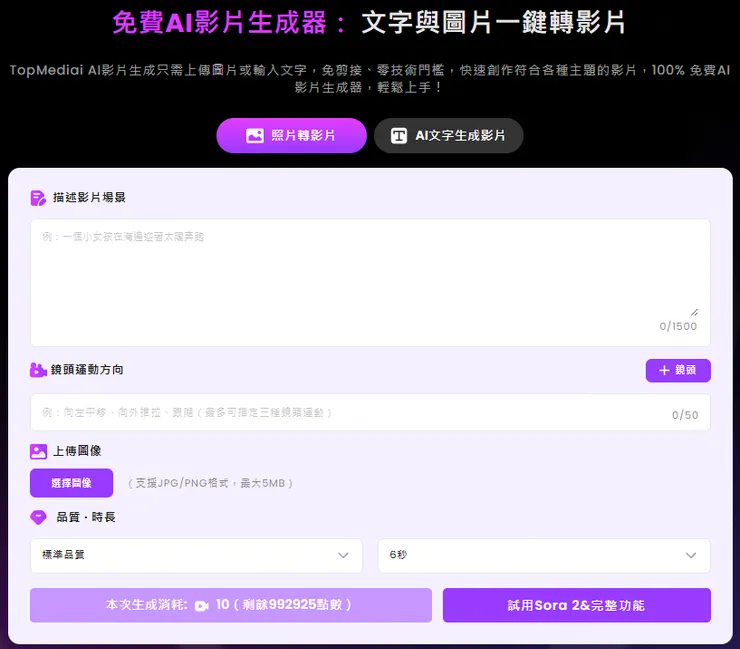This screenshot has width=740, height=649.
Task: Click the 支援JPG/PNG格式 hint text
Action: coord(210,483)
